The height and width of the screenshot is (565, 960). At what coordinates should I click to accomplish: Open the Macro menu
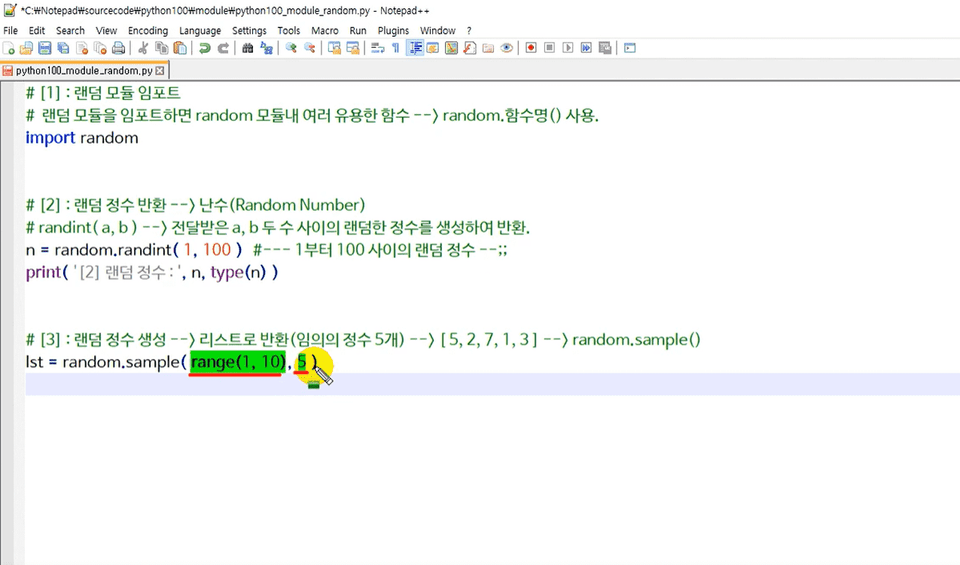pos(324,31)
